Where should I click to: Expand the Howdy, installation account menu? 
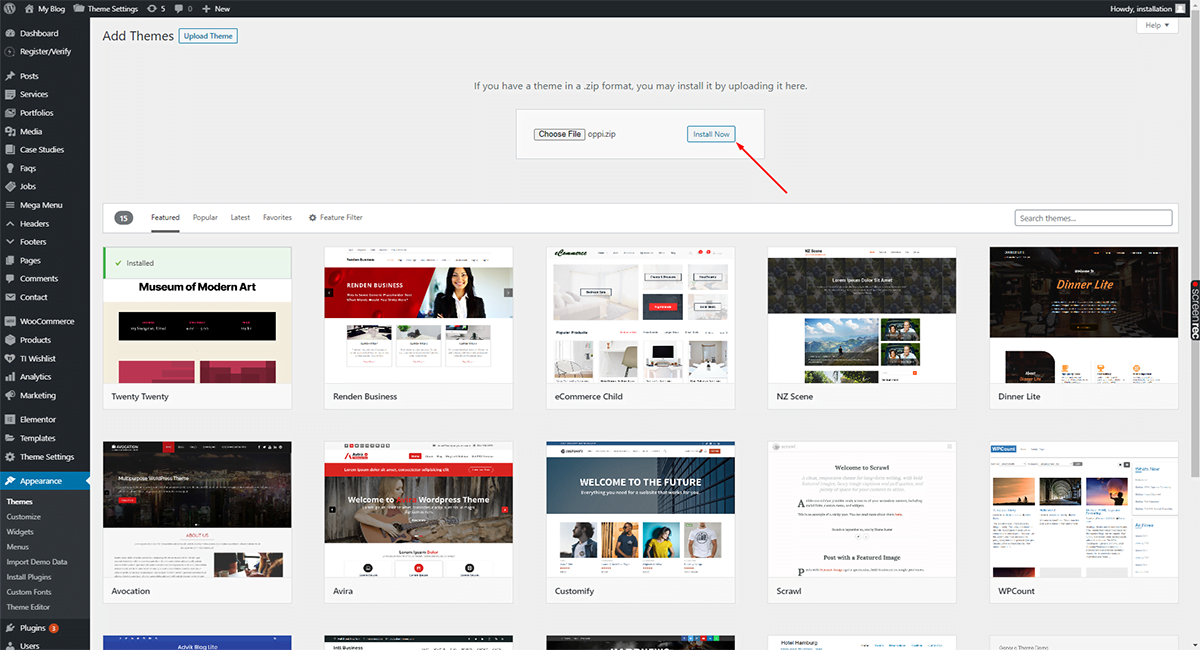point(1148,8)
